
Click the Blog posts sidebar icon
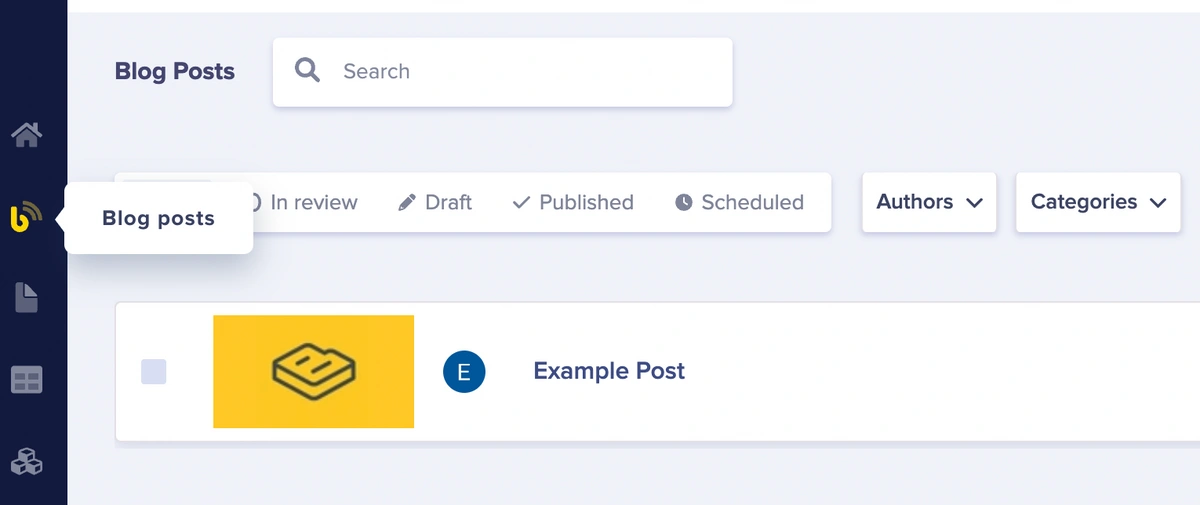tap(26, 216)
